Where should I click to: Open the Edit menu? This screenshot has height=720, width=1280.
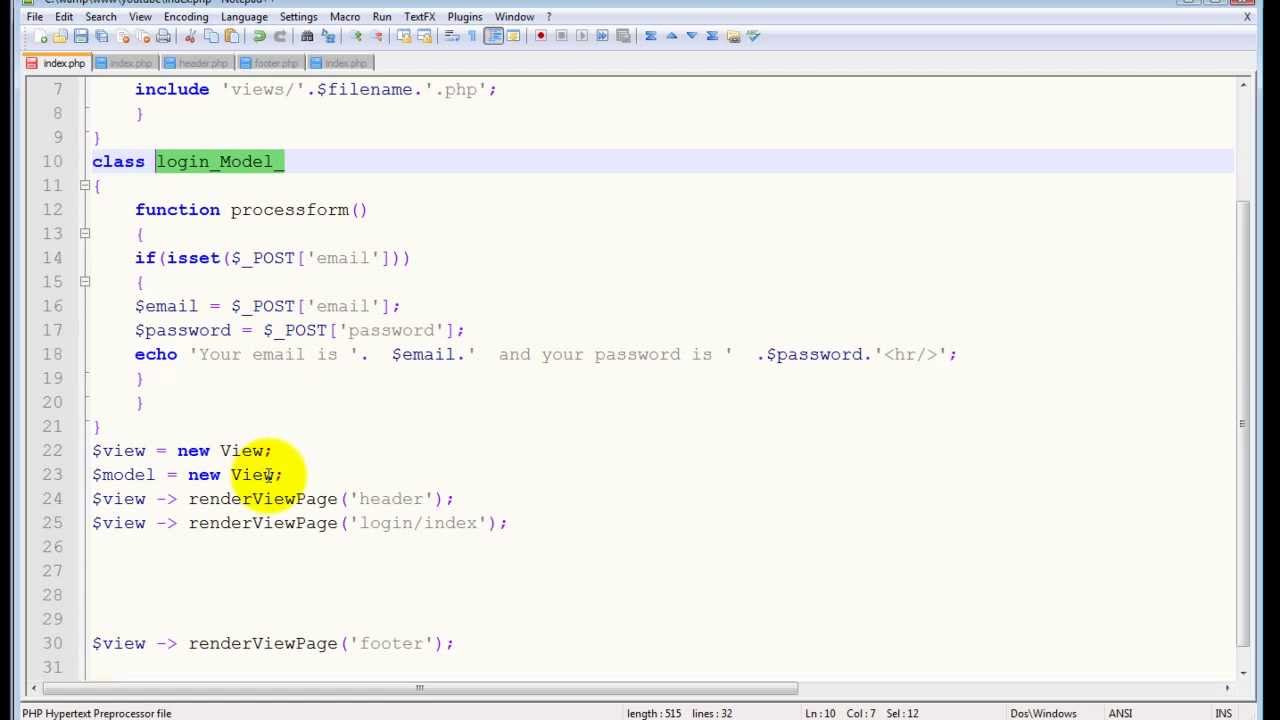click(64, 17)
